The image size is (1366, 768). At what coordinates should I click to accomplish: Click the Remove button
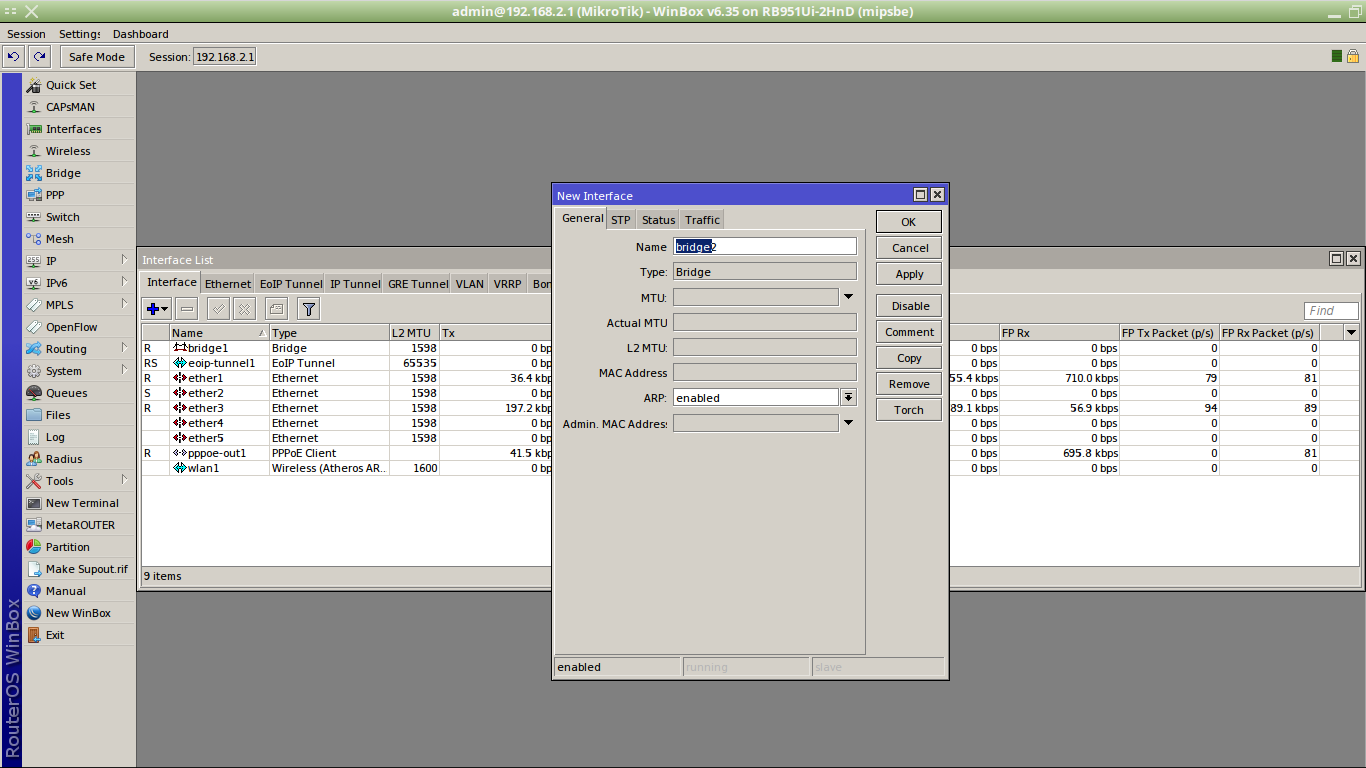pos(909,384)
